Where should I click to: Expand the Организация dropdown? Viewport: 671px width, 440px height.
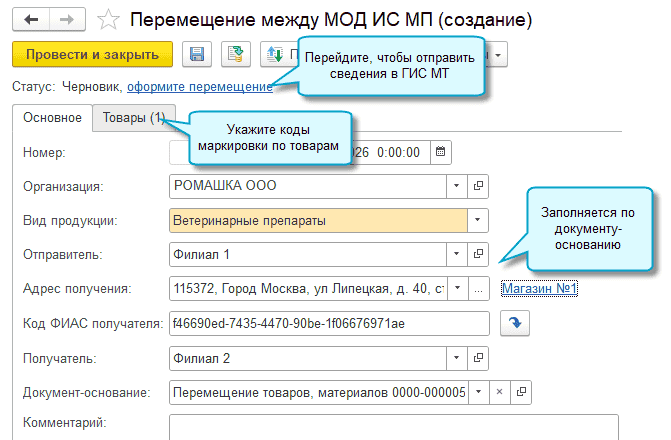tap(456, 186)
